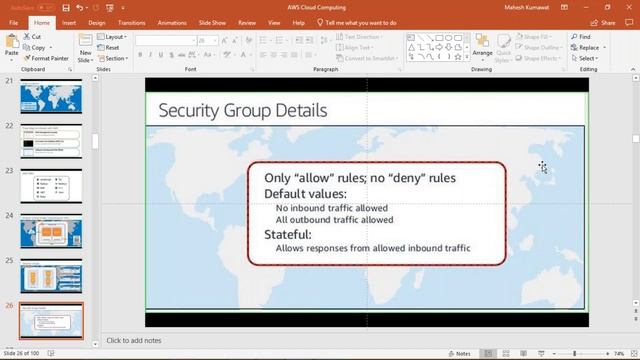
Task: Click the Notes button in the status bar
Action: pyautogui.click(x=460, y=353)
